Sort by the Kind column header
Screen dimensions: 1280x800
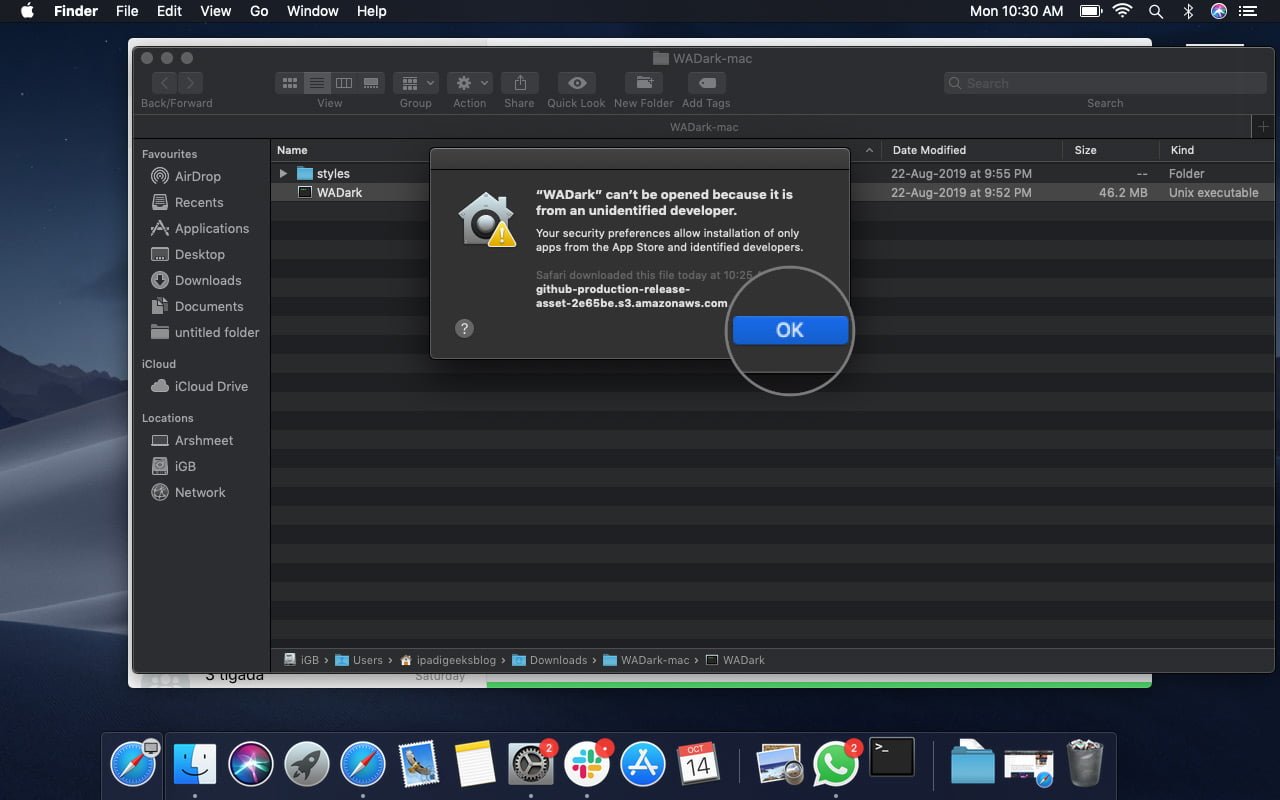click(1182, 150)
